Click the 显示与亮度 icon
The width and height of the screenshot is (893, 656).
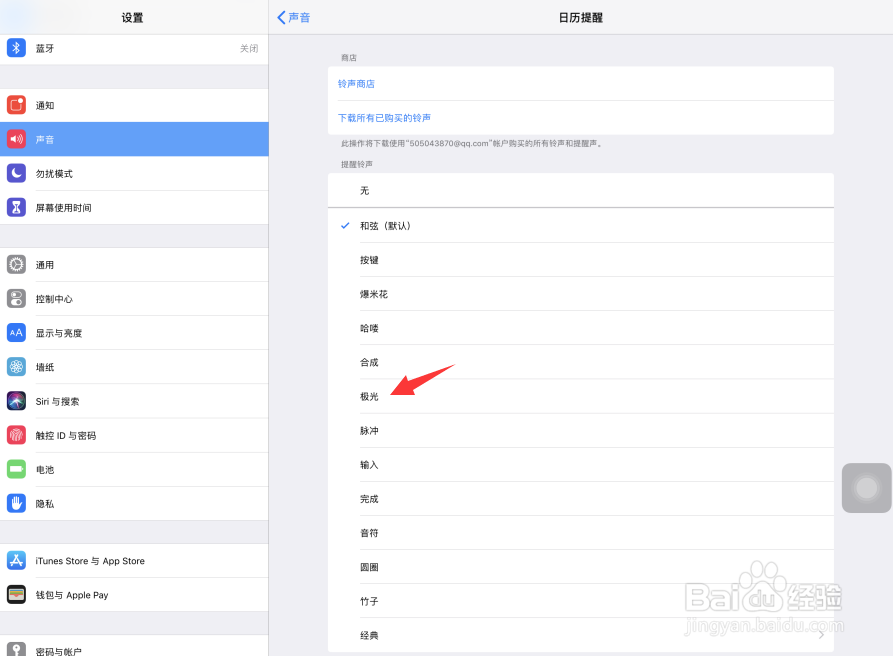click(x=16, y=332)
